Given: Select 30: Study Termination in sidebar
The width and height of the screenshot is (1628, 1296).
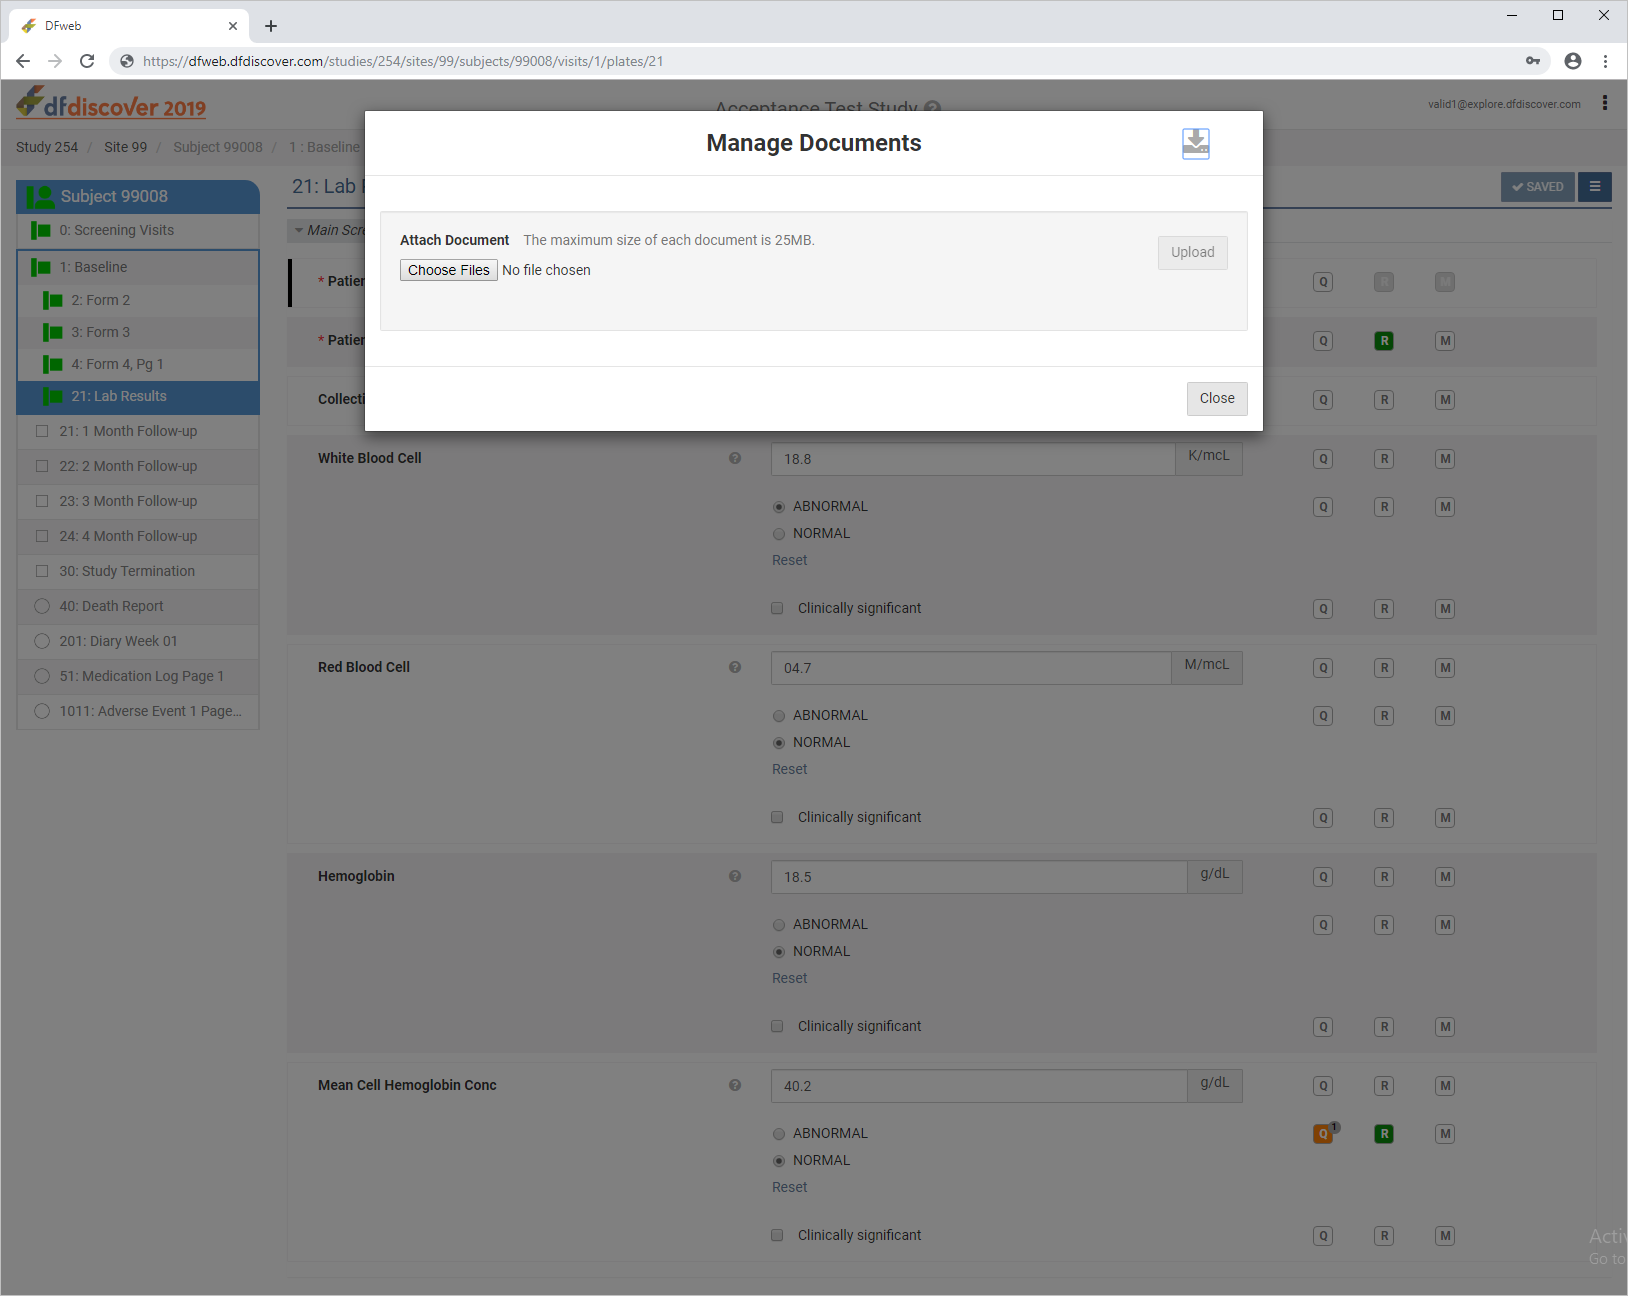Looking at the screenshot, I should (126, 571).
